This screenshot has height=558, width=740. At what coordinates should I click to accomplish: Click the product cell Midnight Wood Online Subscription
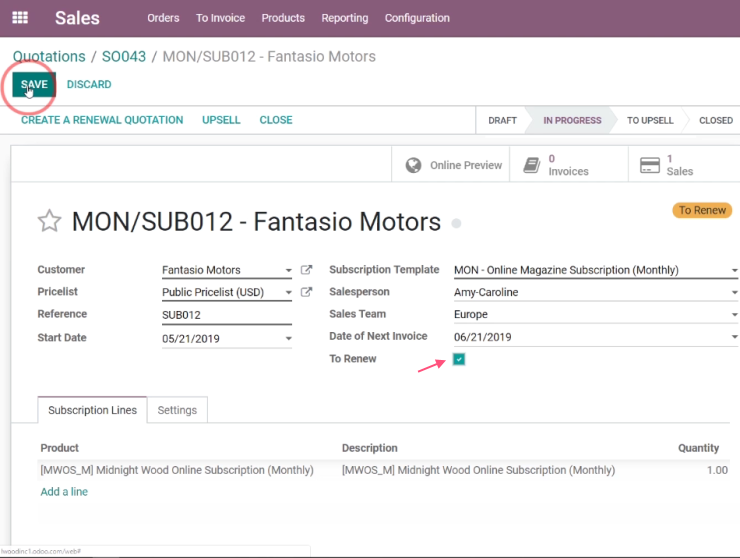click(x=177, y=470)
